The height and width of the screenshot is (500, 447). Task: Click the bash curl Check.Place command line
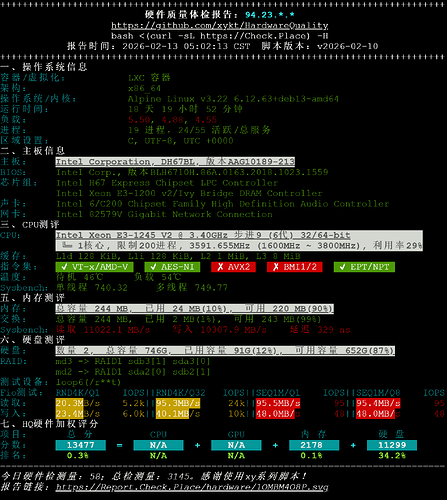pos(220,36)
